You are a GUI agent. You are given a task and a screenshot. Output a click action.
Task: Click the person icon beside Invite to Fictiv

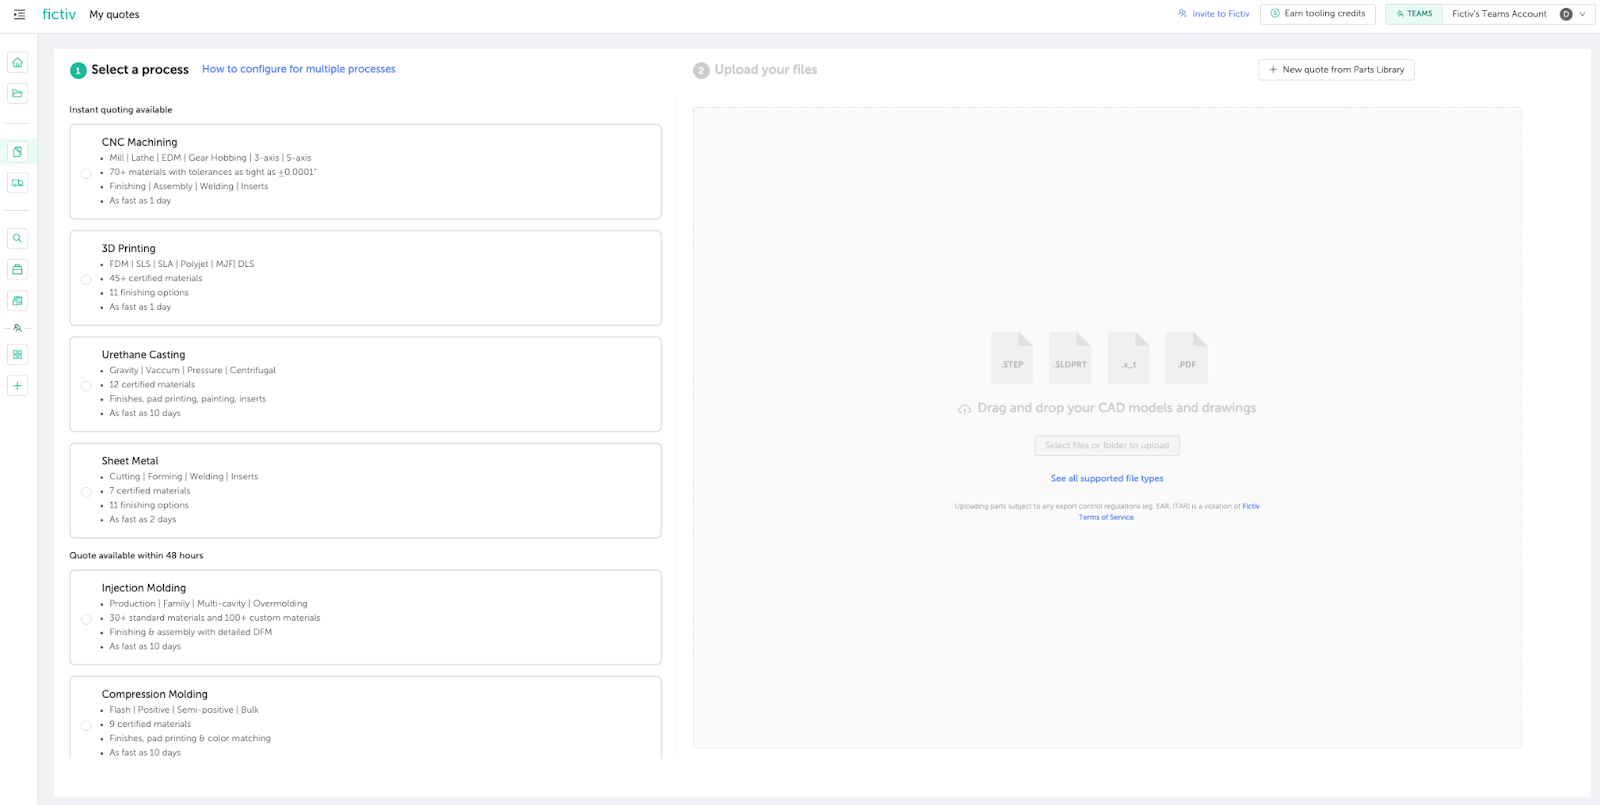coord(1183,14)
